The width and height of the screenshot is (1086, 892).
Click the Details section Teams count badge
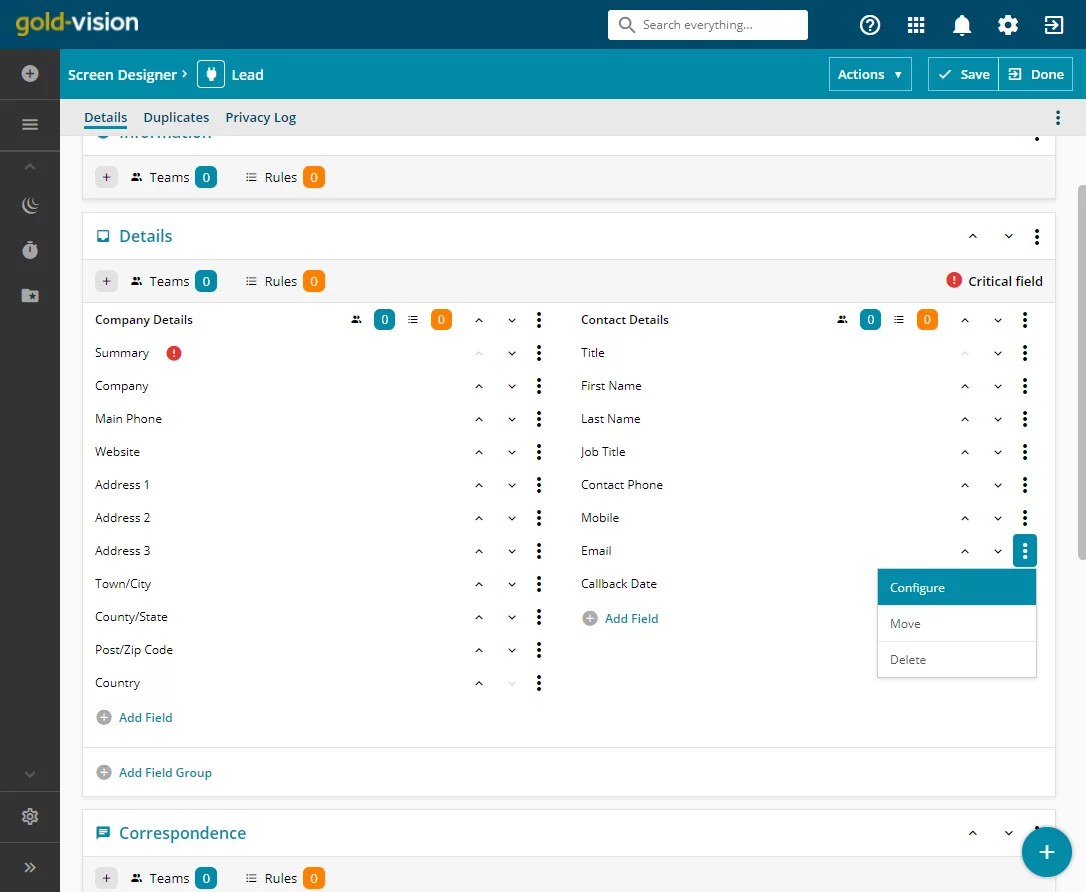click(206, 281)
